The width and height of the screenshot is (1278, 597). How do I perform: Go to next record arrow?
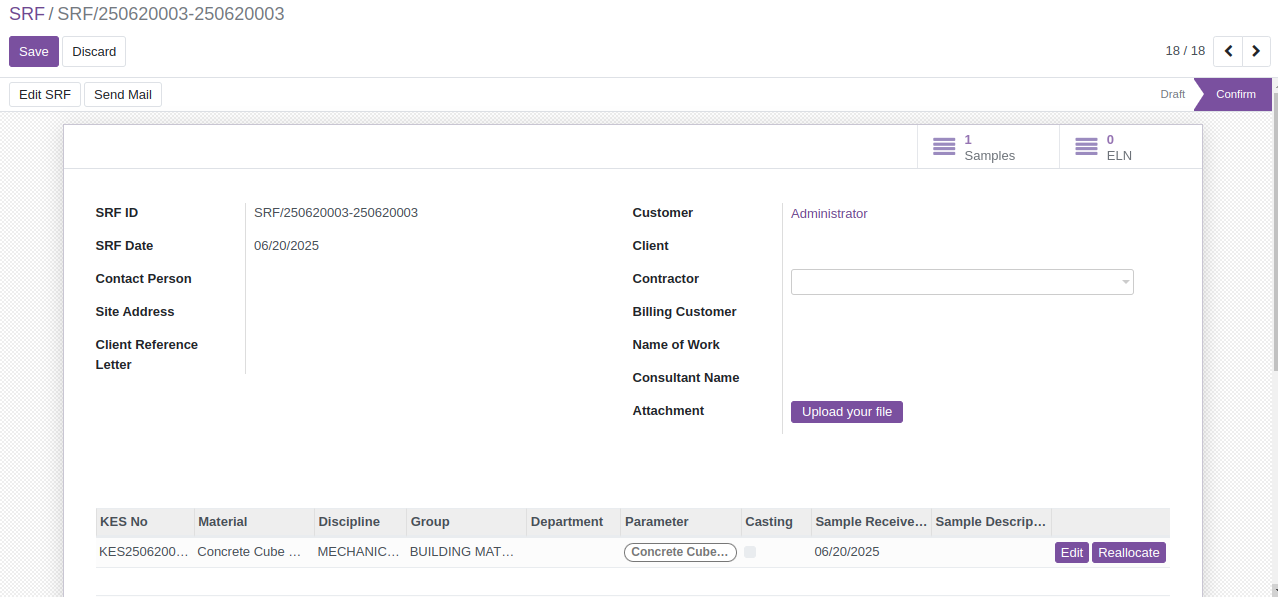point(1256,51)
